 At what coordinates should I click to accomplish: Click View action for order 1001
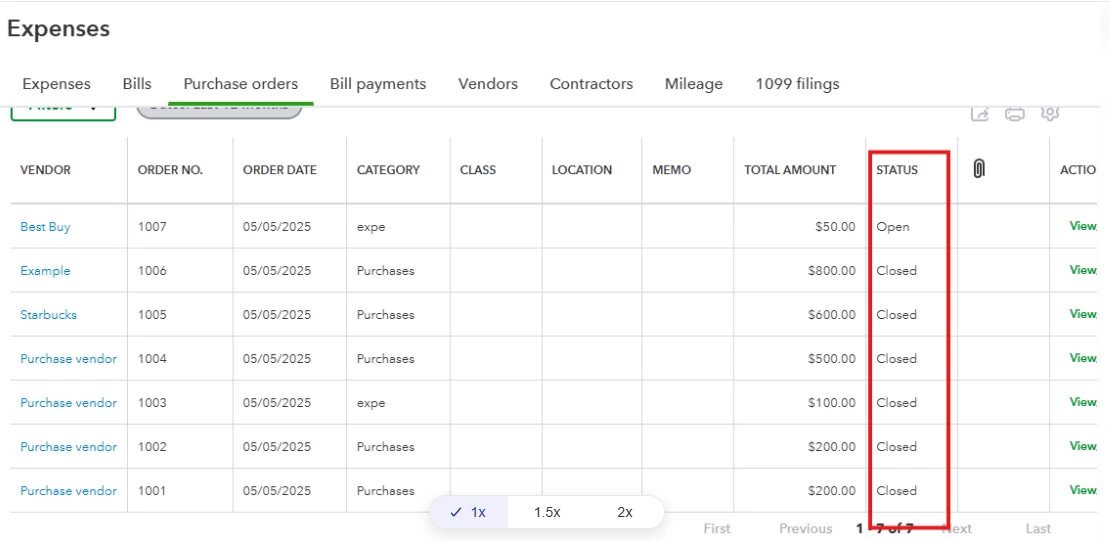tap(1083, 489)
